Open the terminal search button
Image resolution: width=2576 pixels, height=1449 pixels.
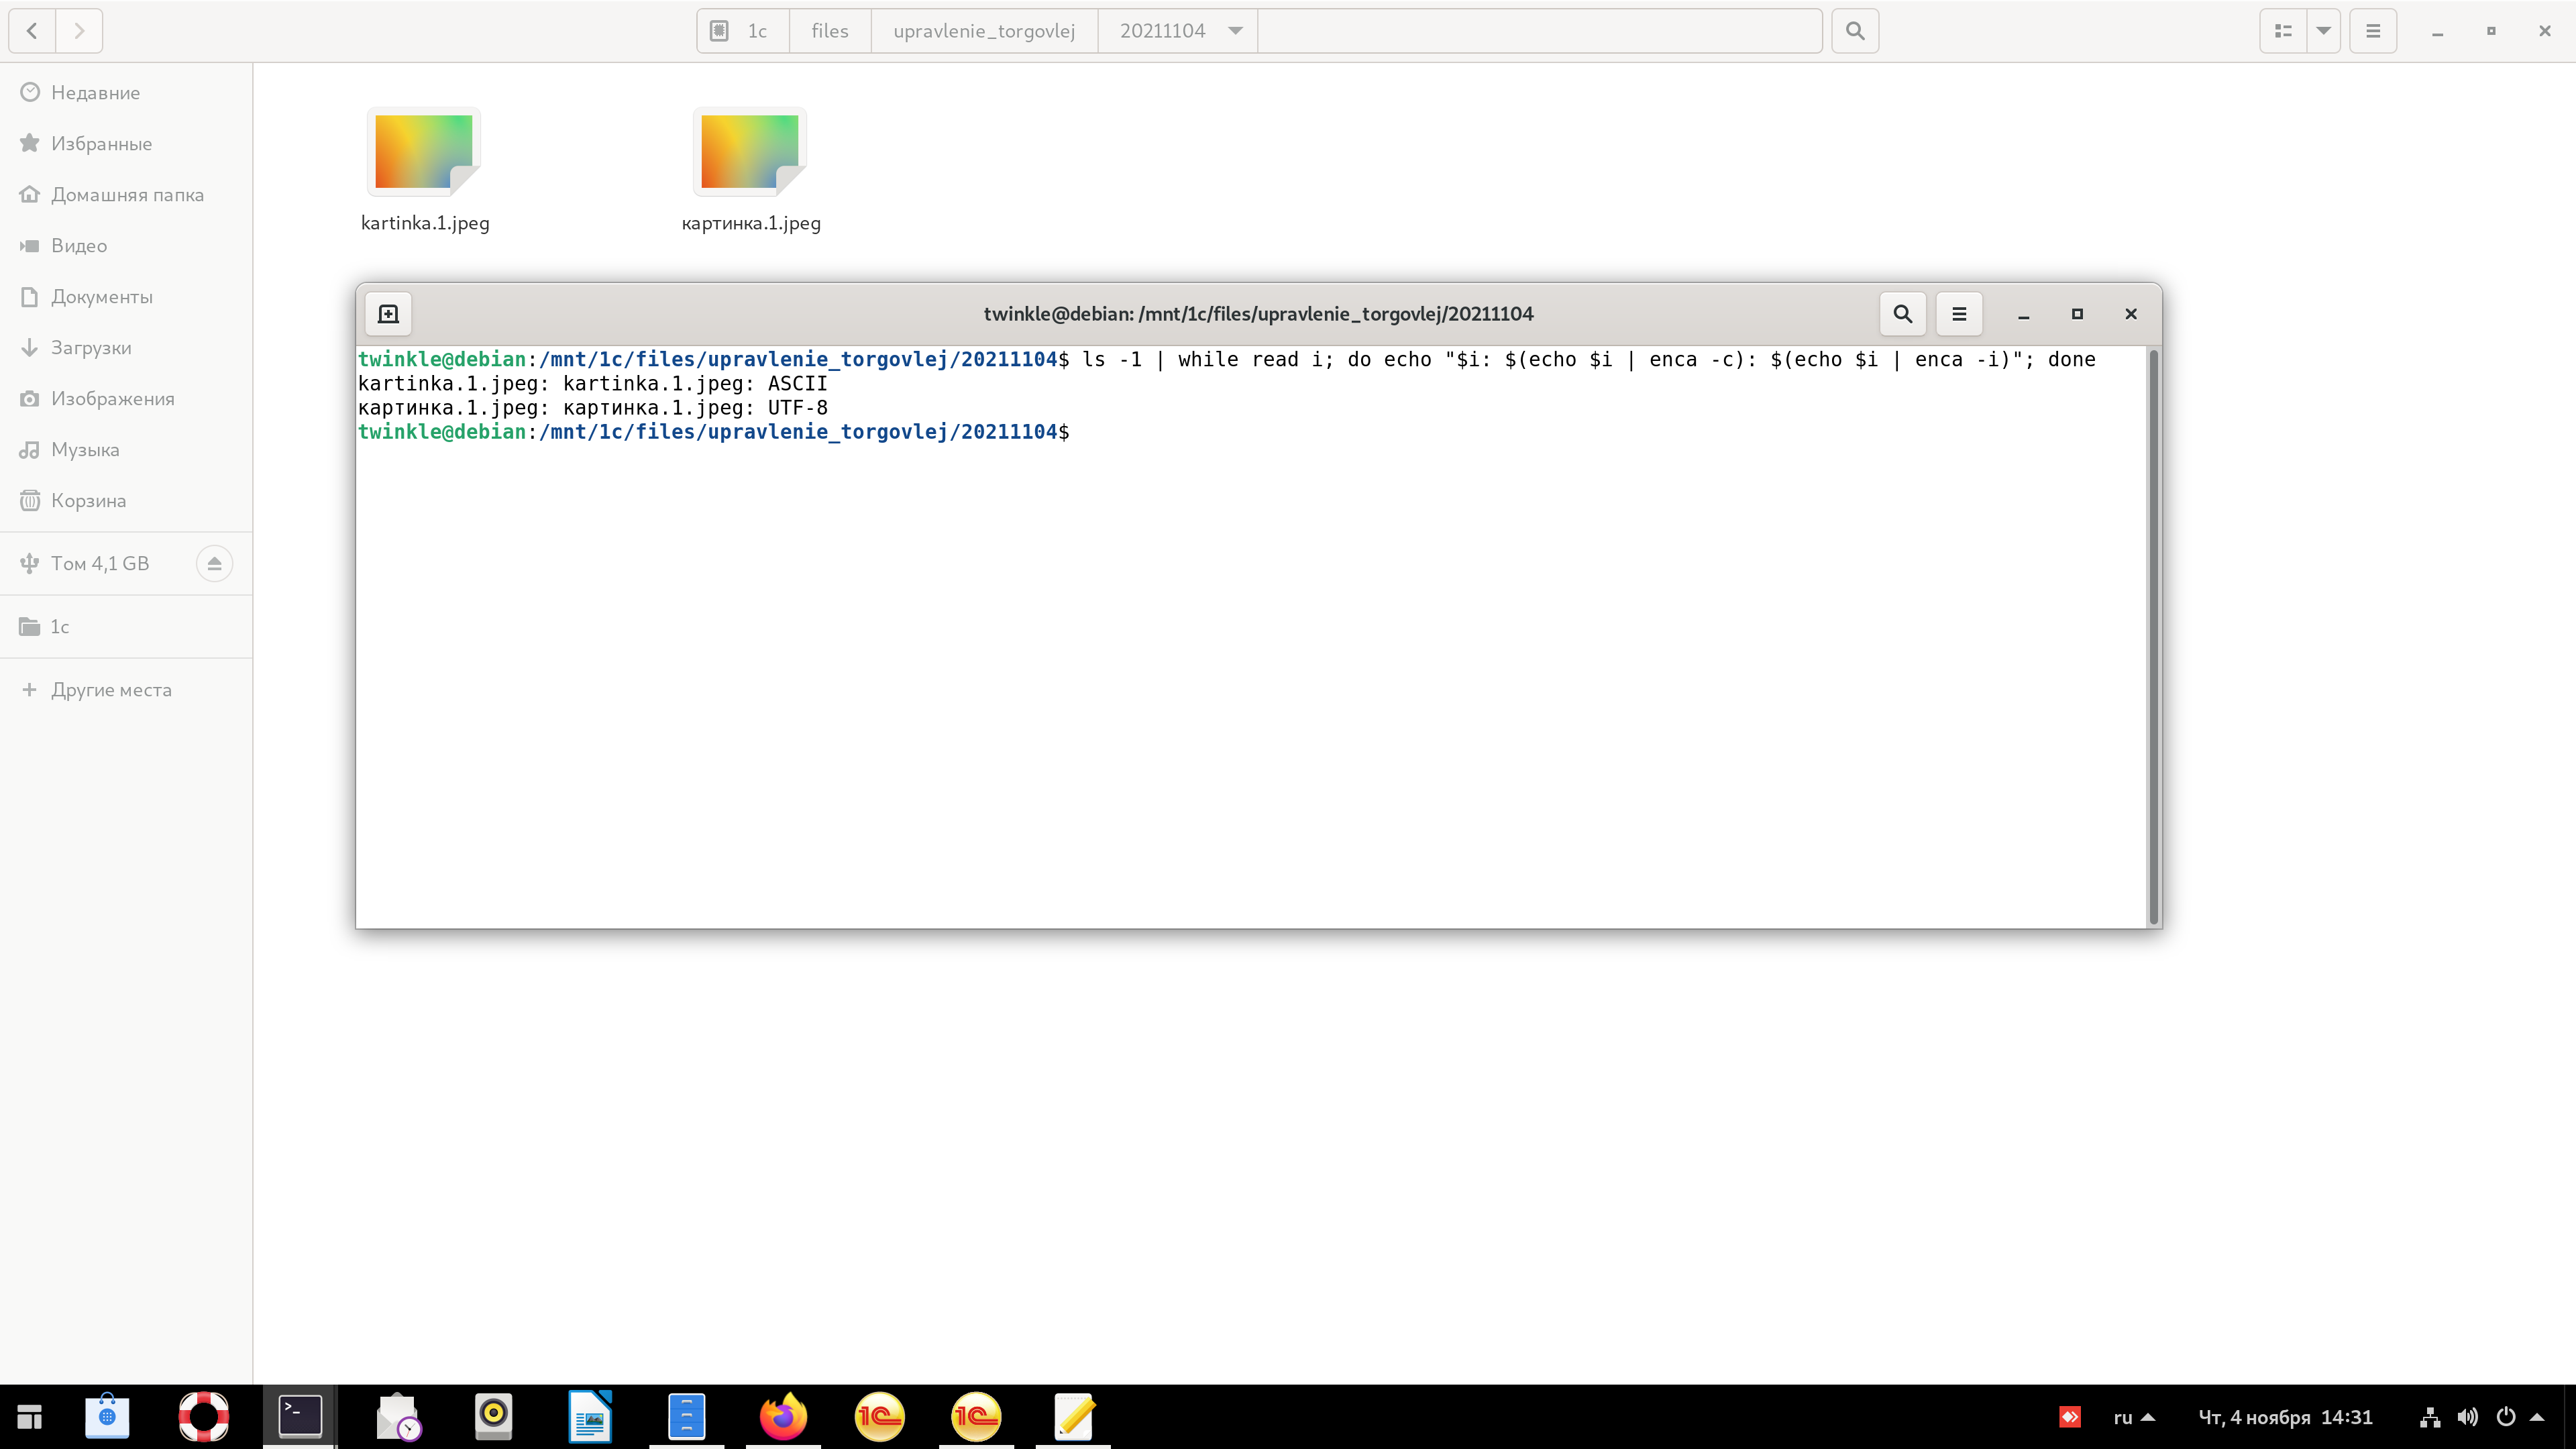coord(1902,314)
